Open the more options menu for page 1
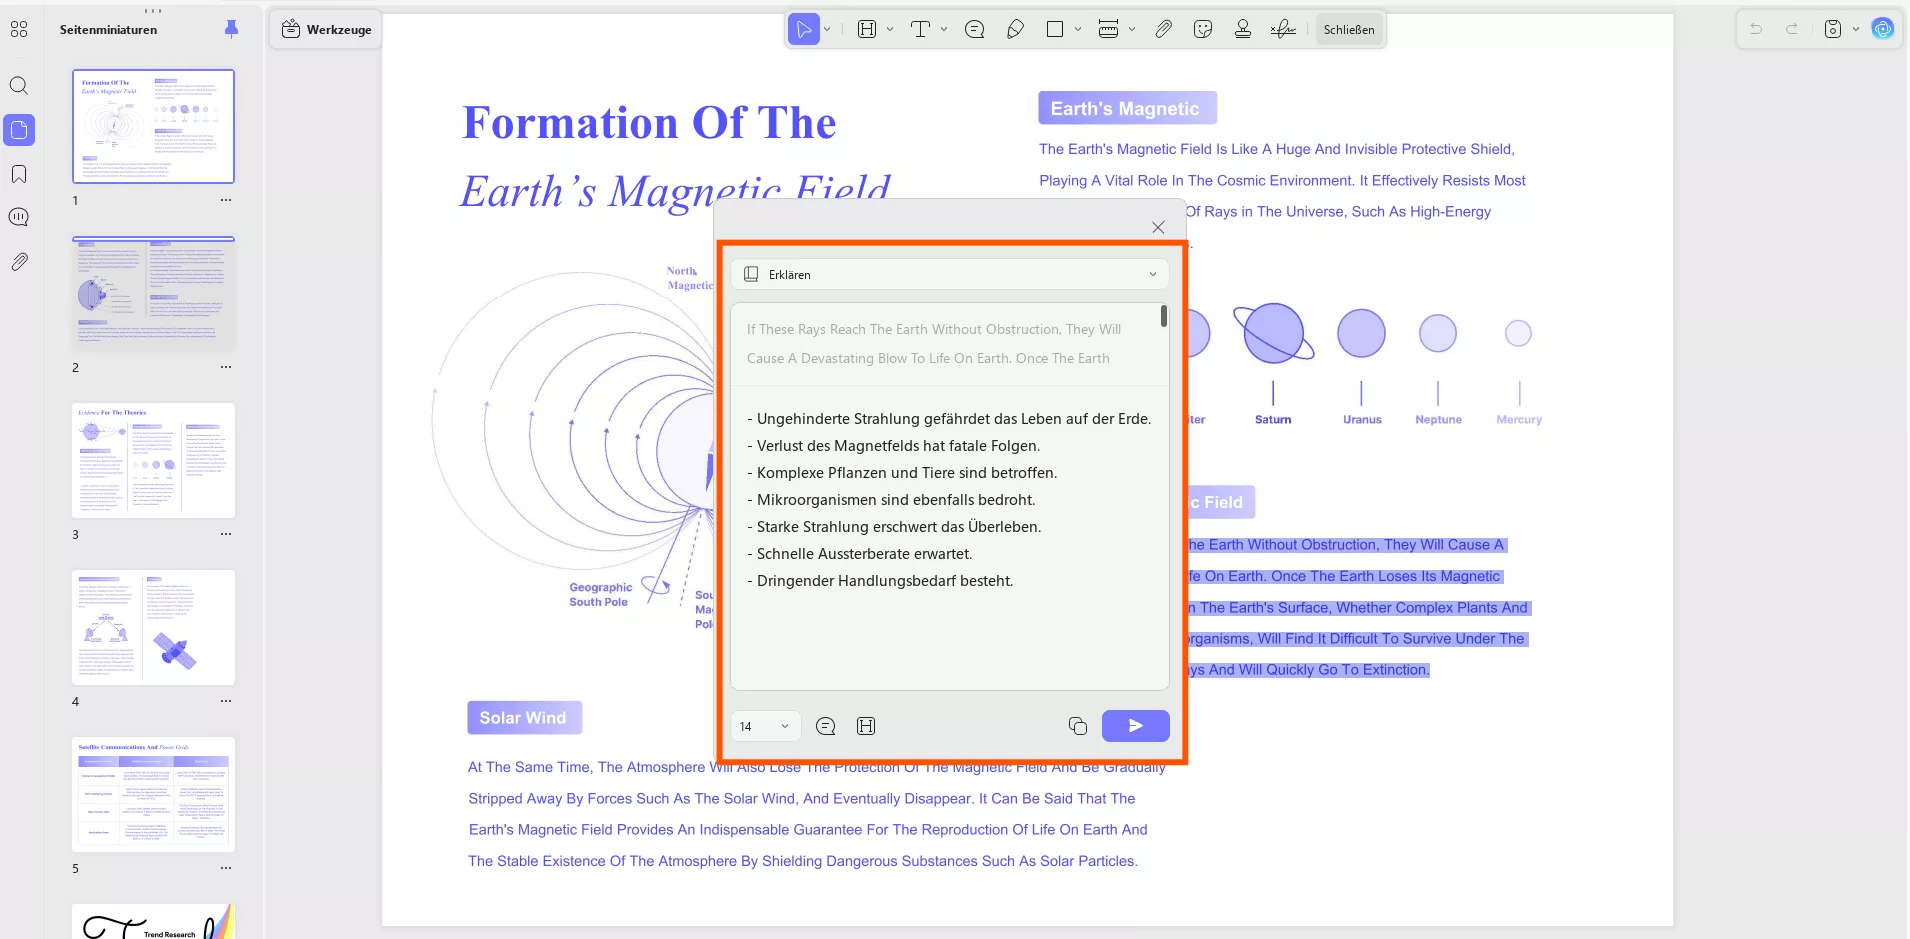The height and width of the screenshot is (939, 1910). (x=226, y=201)
